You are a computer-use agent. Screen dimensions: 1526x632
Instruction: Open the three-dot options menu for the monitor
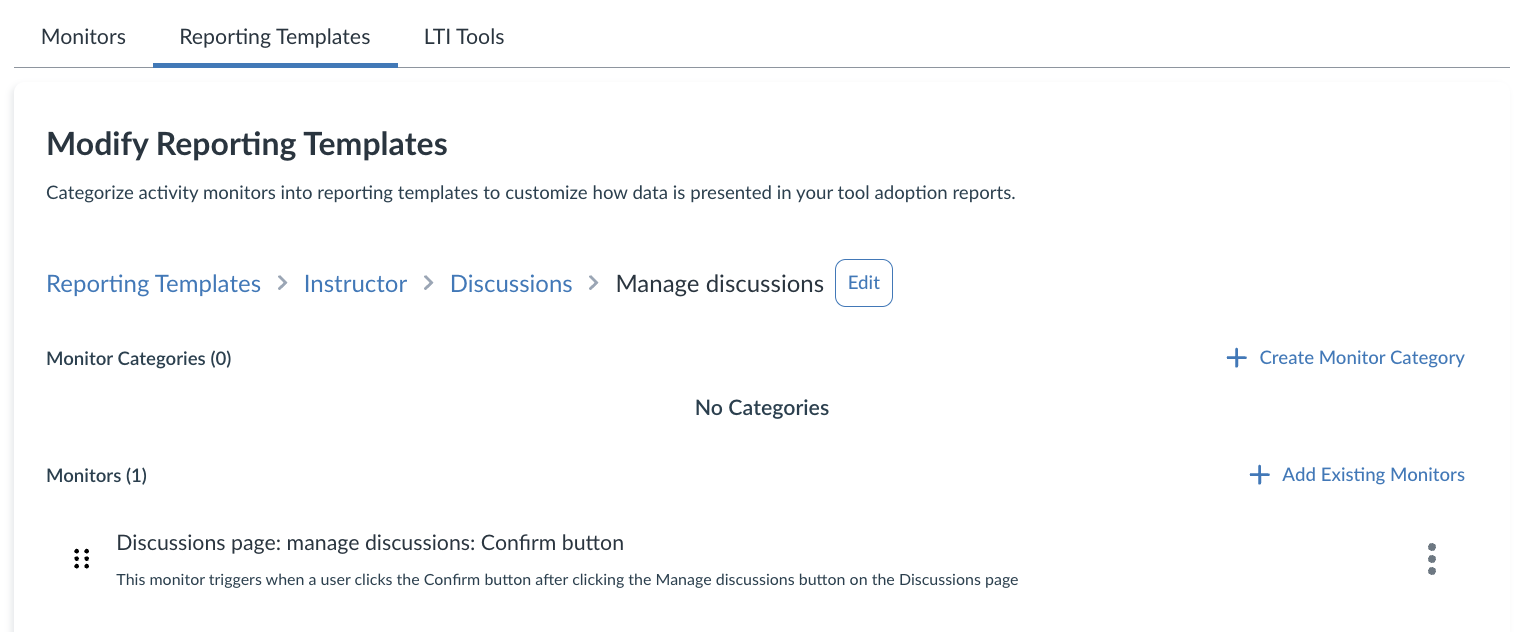pyautogui.click(x=1432, y=559)
